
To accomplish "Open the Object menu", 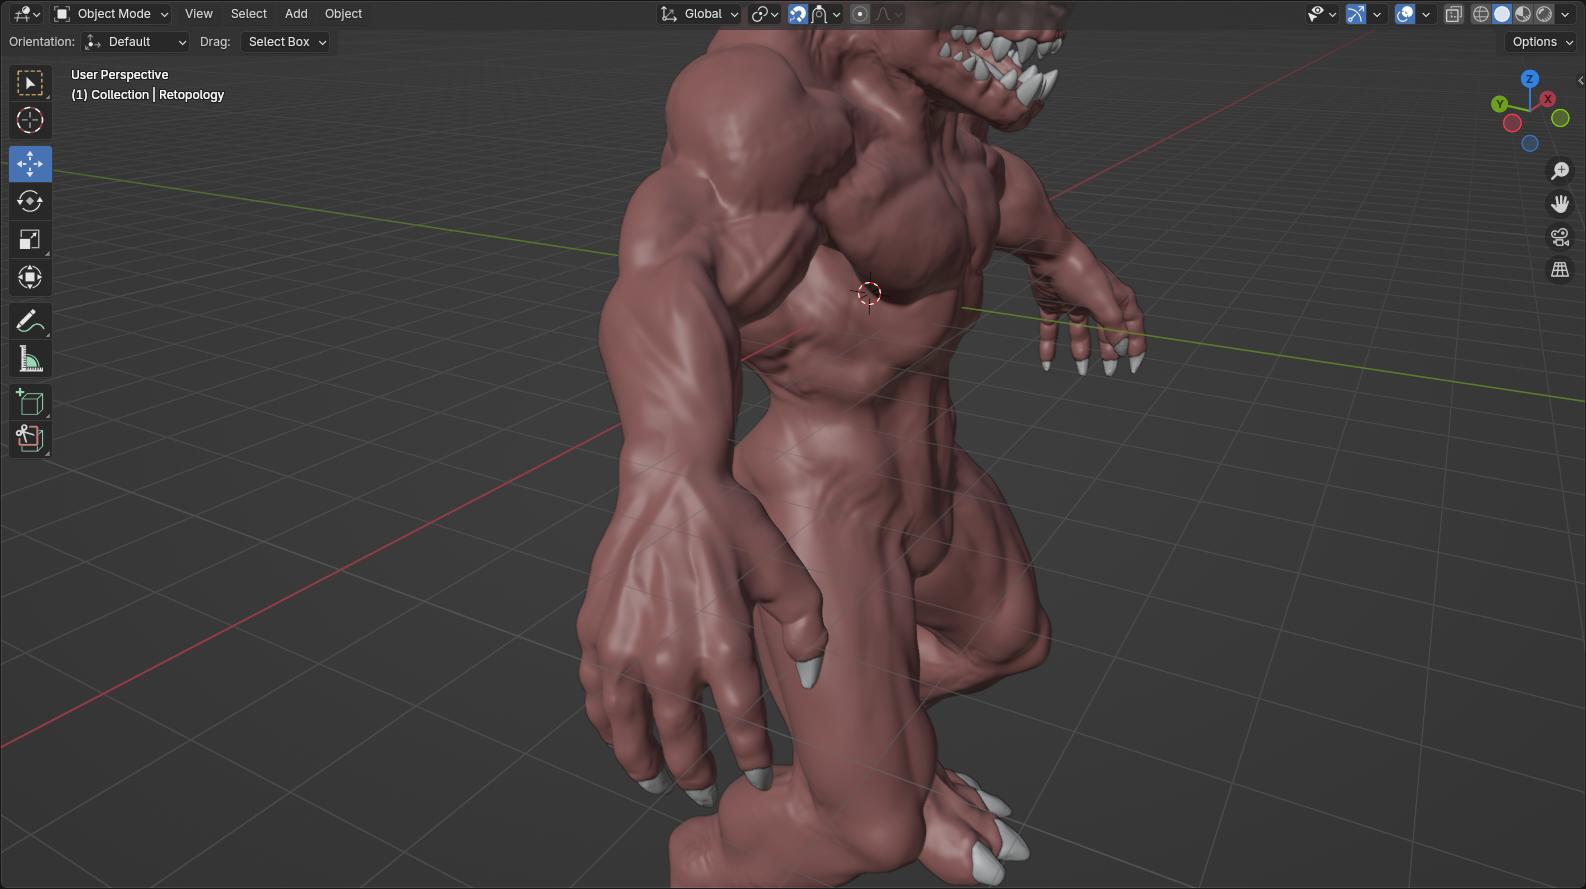I will [343, 14].
